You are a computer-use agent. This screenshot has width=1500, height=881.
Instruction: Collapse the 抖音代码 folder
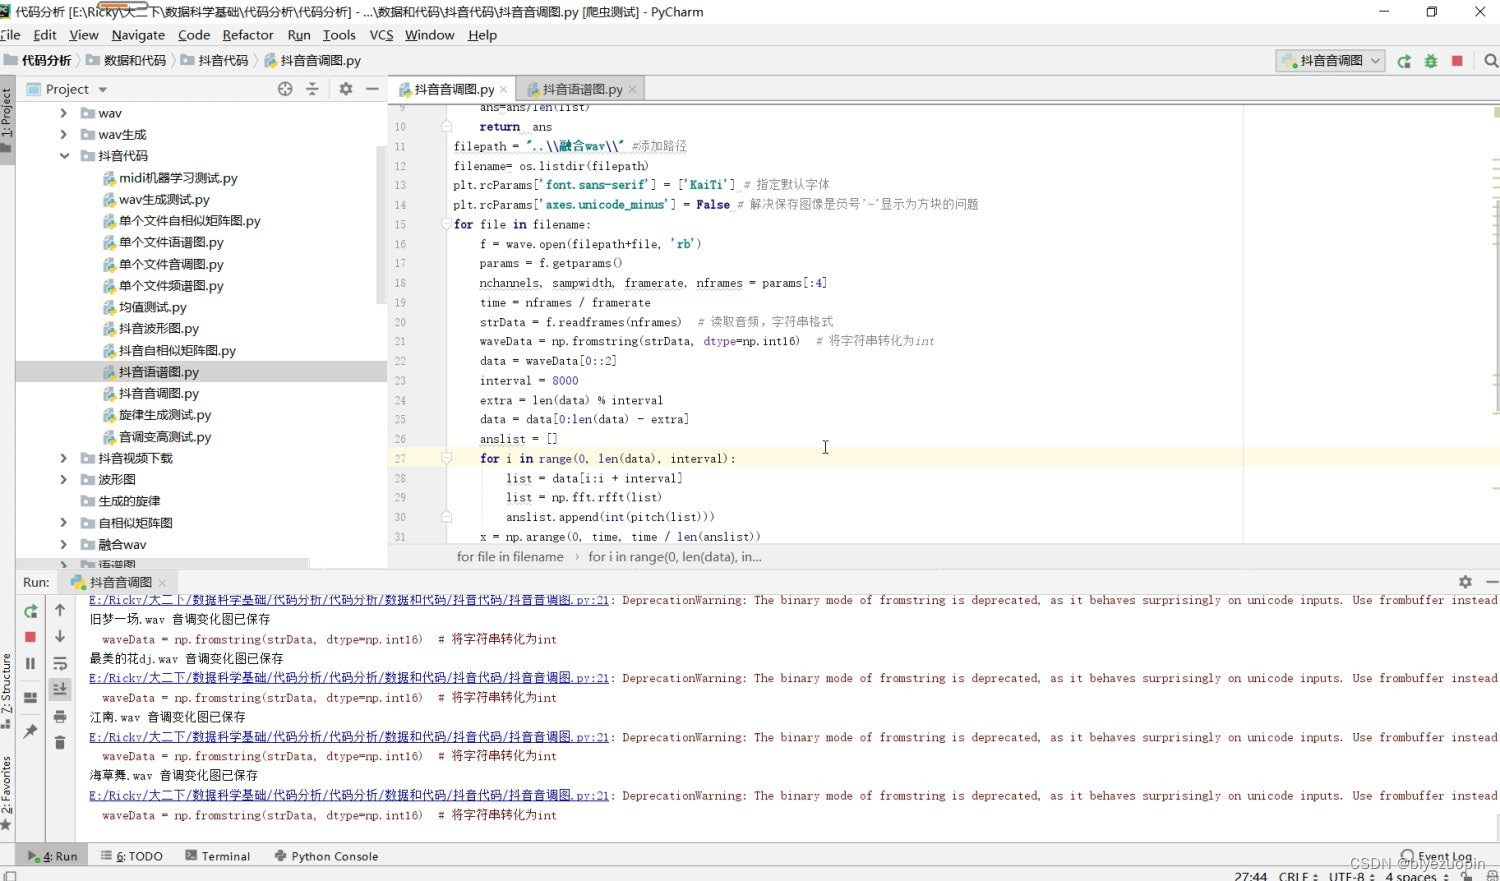coord(64,156)
